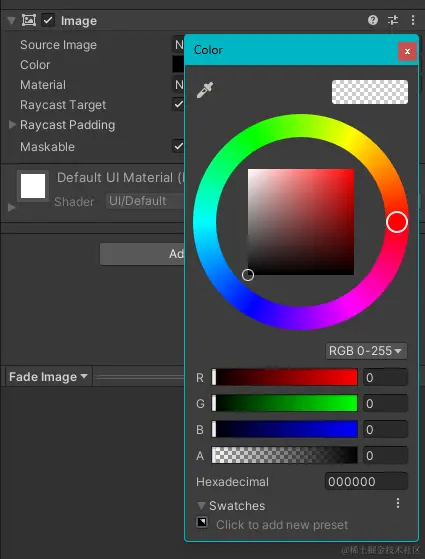425x559 pixels.
Task: Click the R value input field
Action: pyautogui.click(x=385, y=377)
